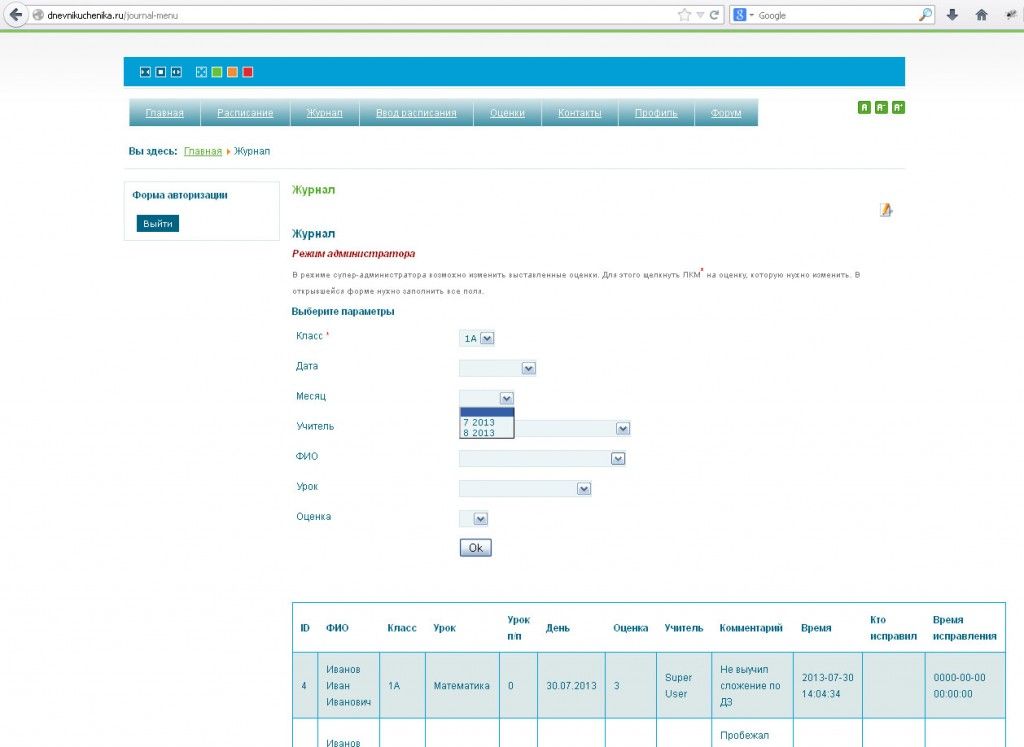
Task: Reset font size with default A icon
Action: (x=864, y=107)
